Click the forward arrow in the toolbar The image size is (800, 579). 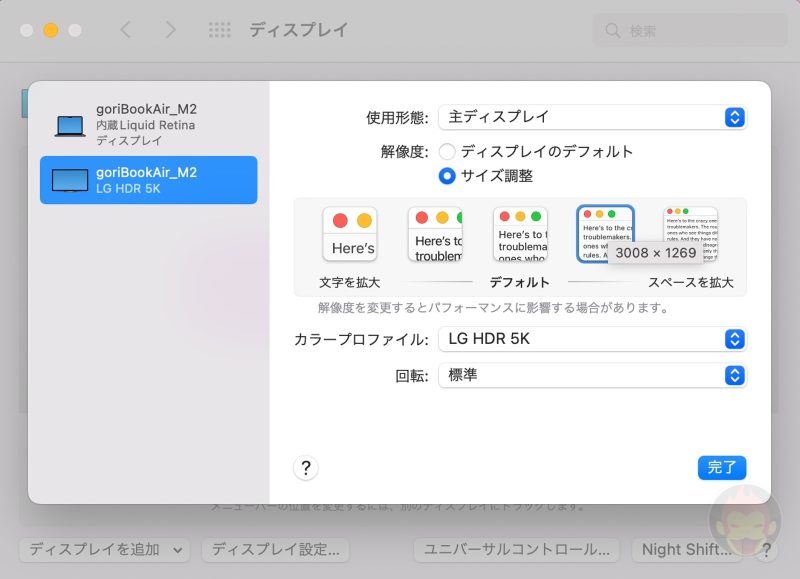click(x=170, y=30)
